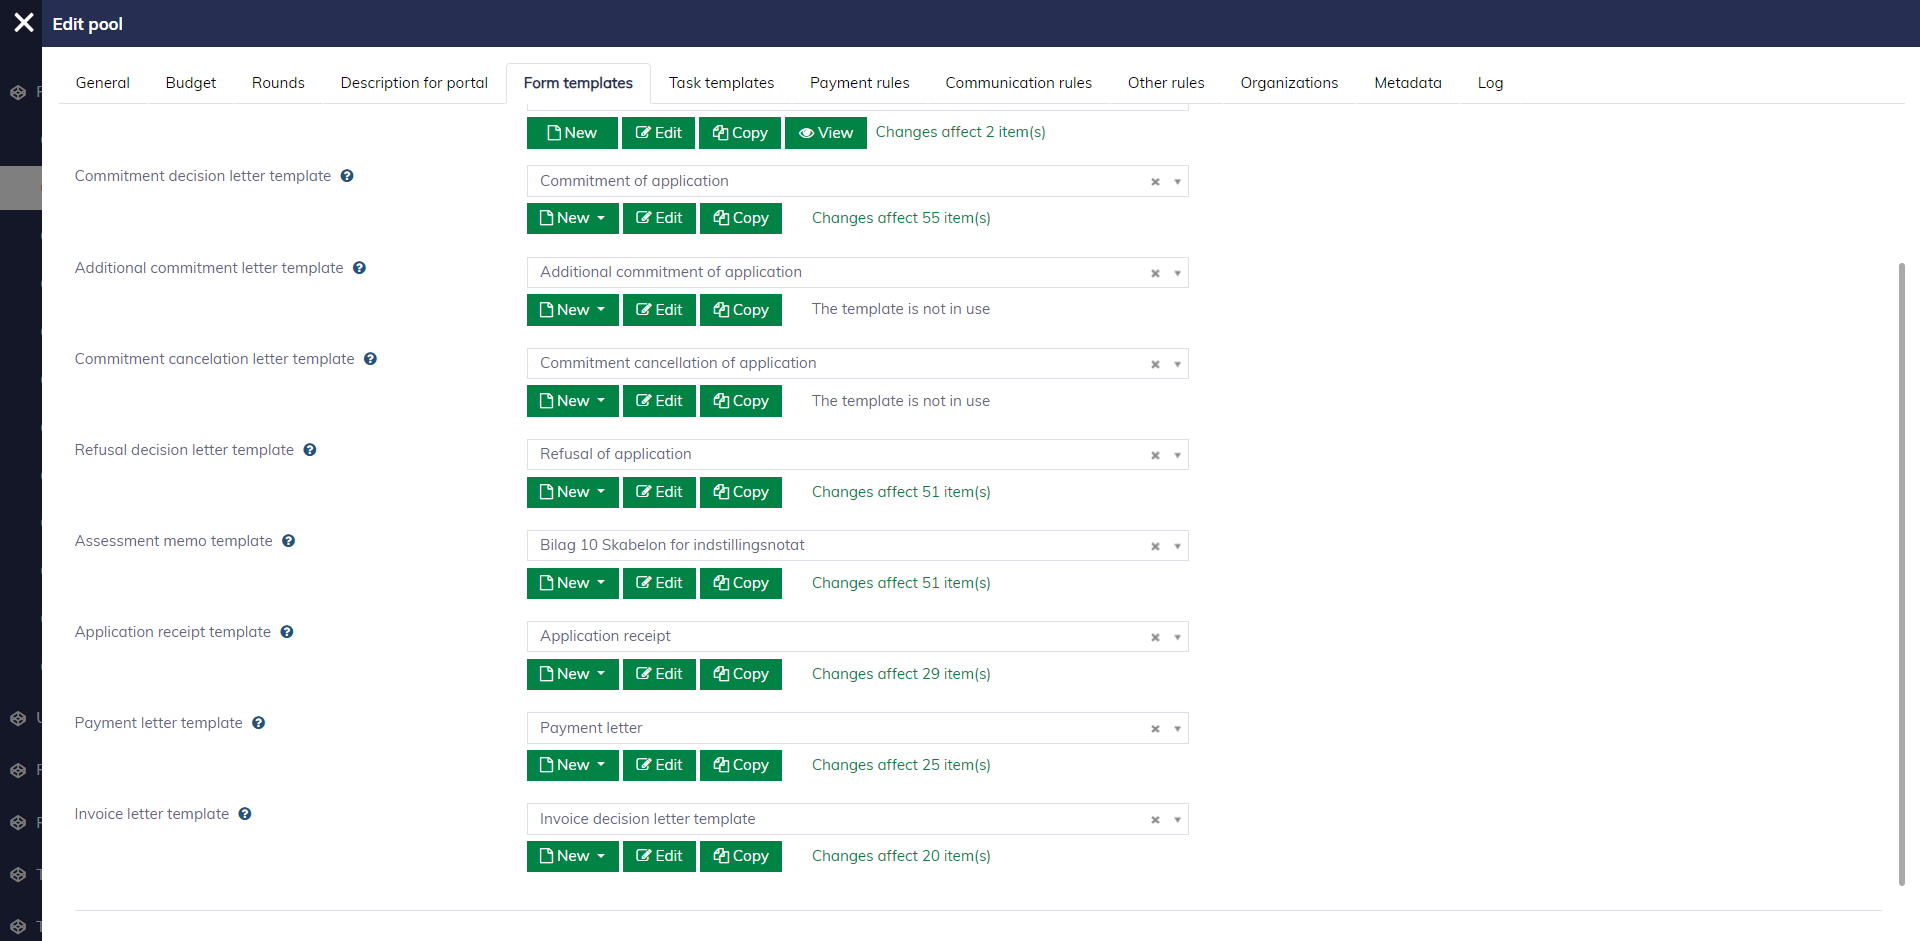
Task: Open Invoice decision letter template dropdown
Action: point(1177,820)
